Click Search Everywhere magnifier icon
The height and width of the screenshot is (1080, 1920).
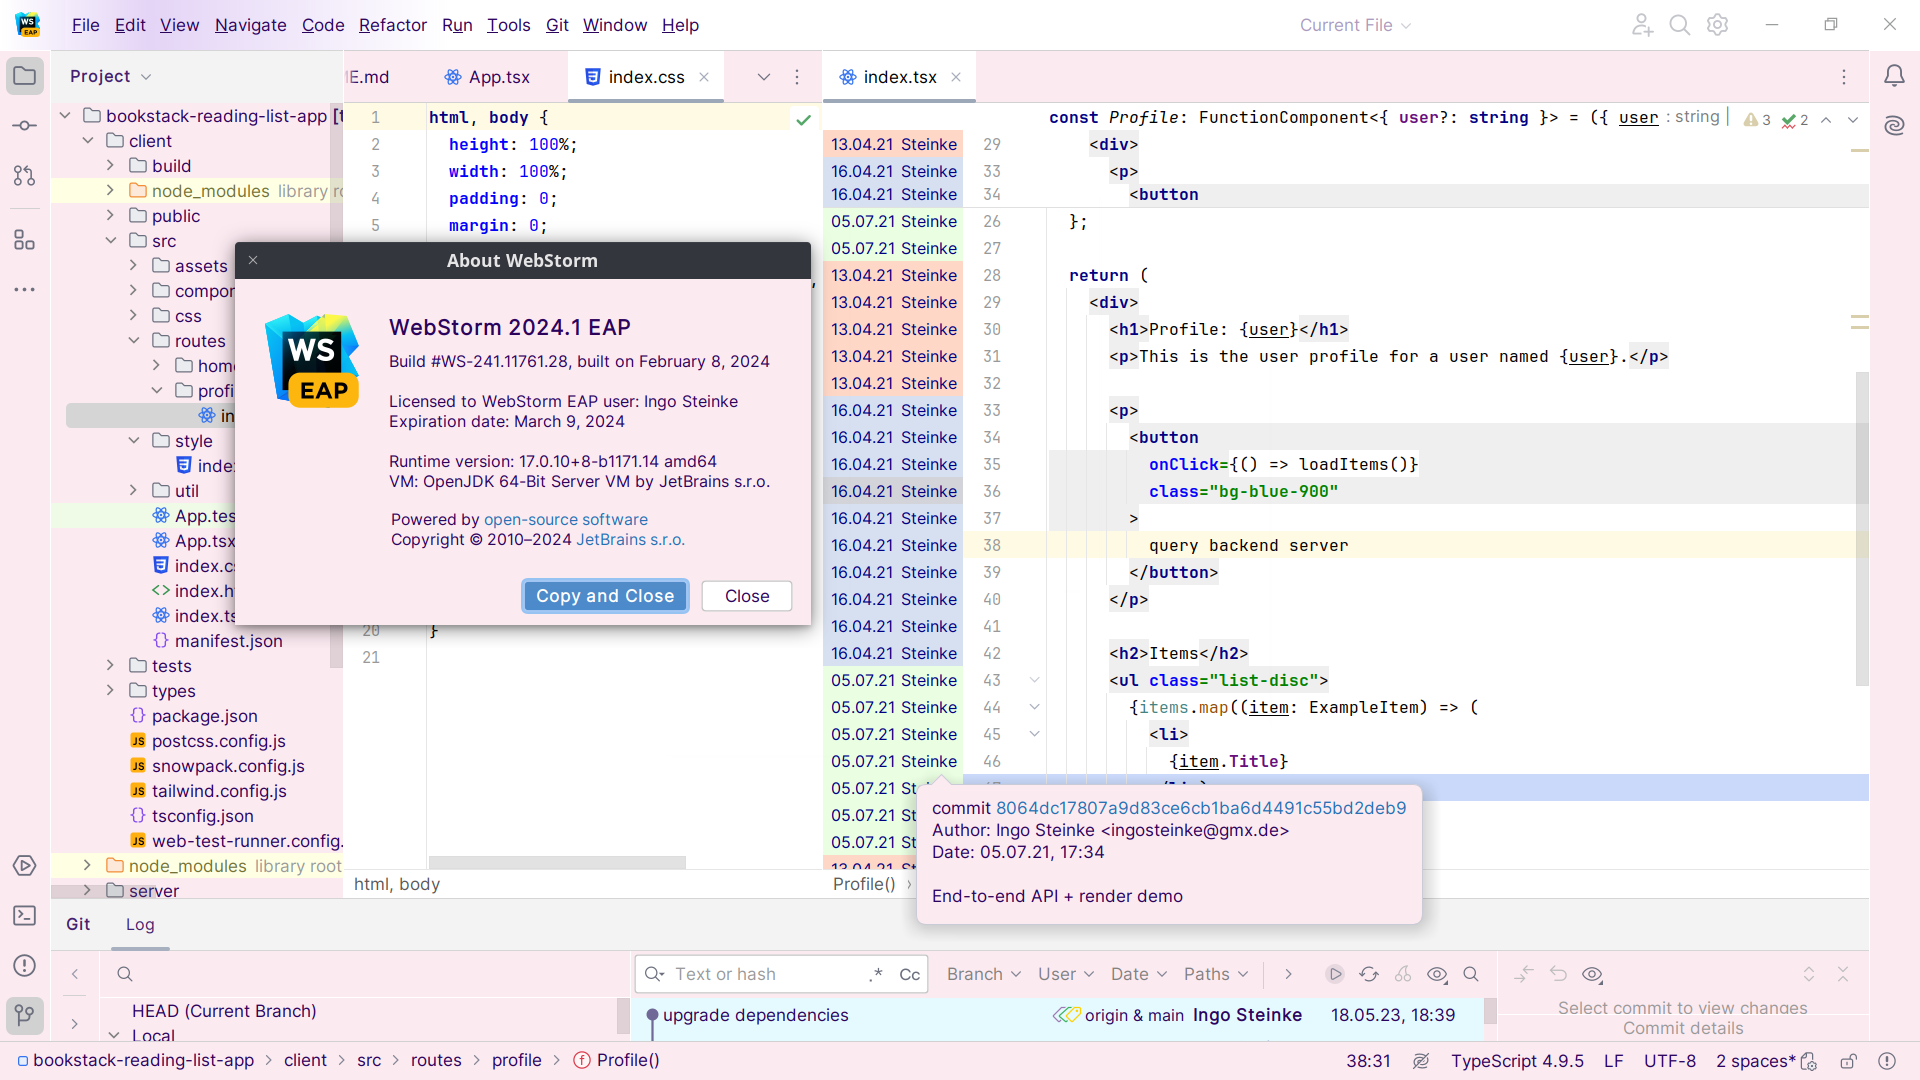[1680, 25]
